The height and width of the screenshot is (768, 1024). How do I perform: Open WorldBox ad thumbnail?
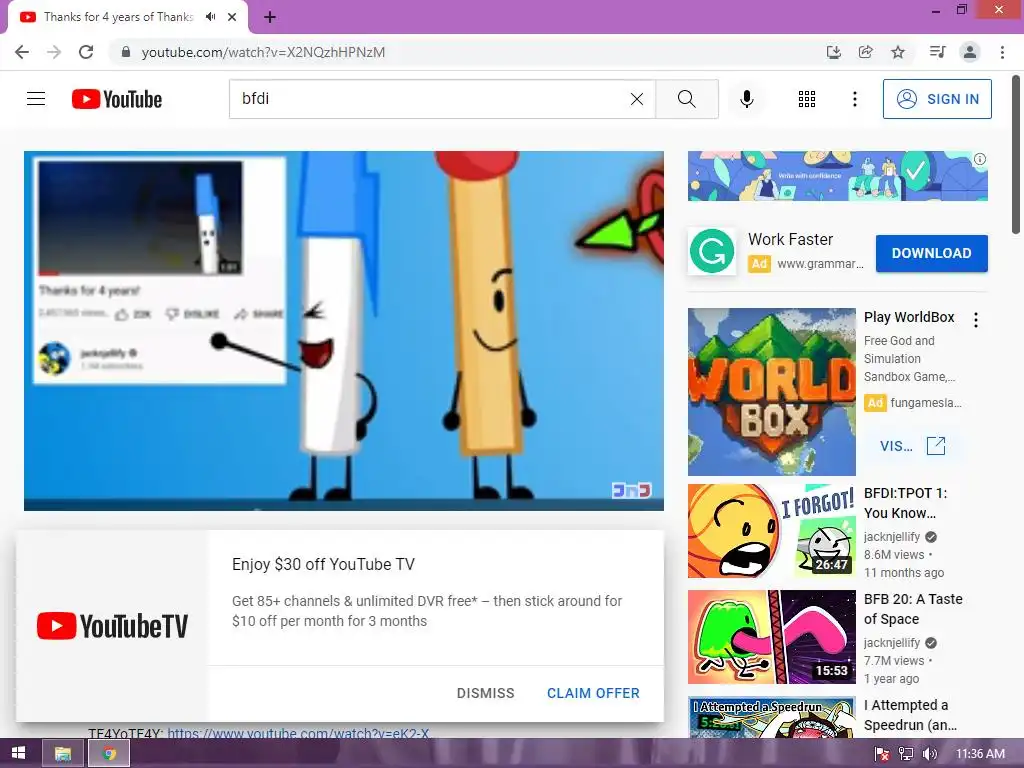pos(771,392)
